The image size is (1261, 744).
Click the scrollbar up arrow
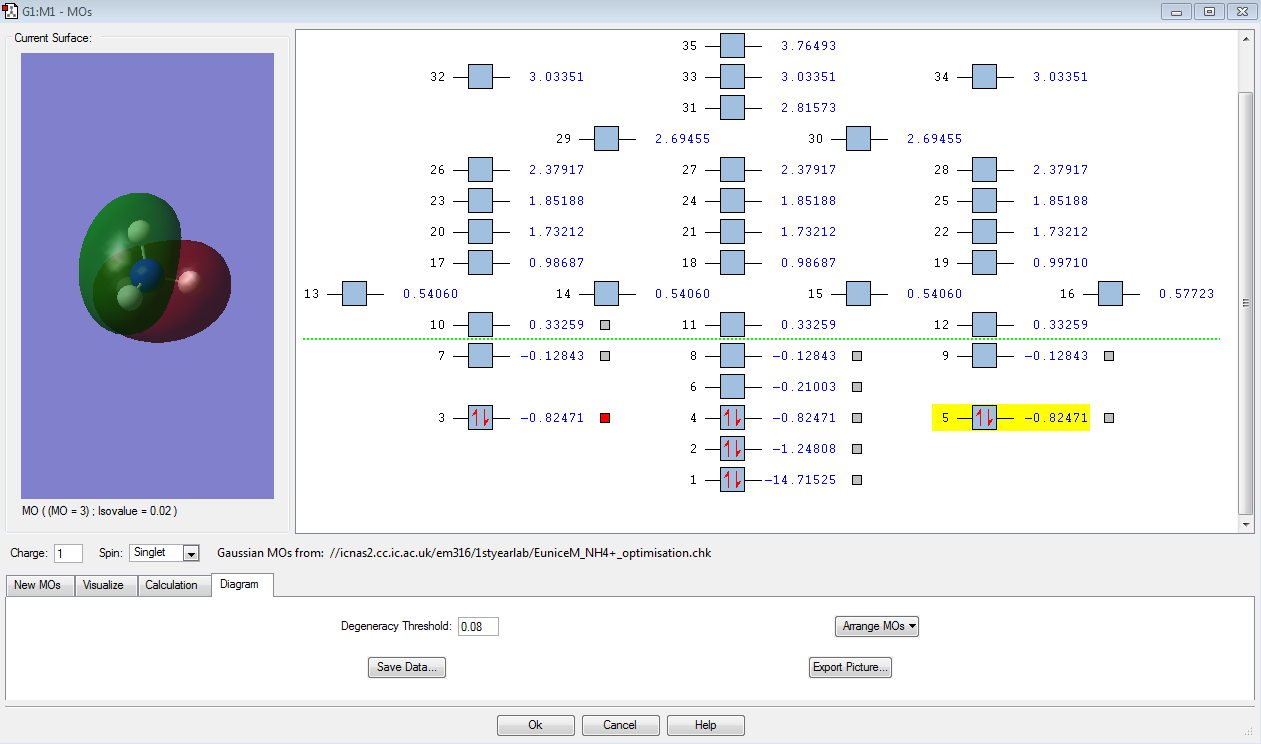pyautogui.click(x=1245, y=39)
